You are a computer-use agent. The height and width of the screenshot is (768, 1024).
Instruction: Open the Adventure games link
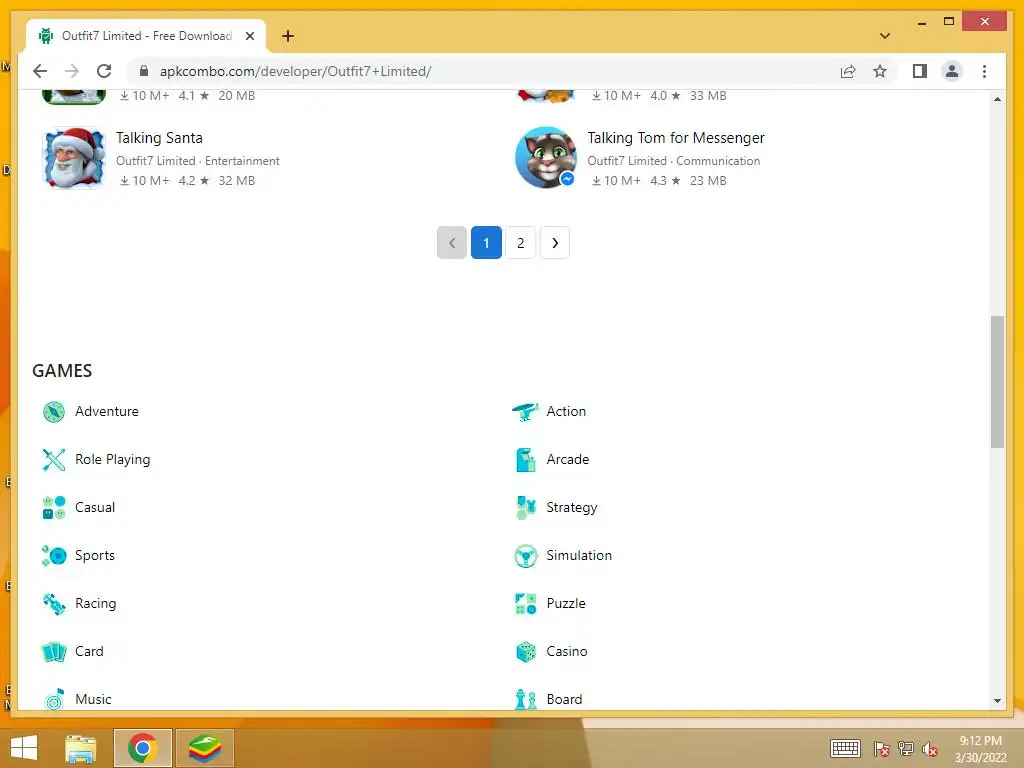pyautogui.click(x=107, y=411)
